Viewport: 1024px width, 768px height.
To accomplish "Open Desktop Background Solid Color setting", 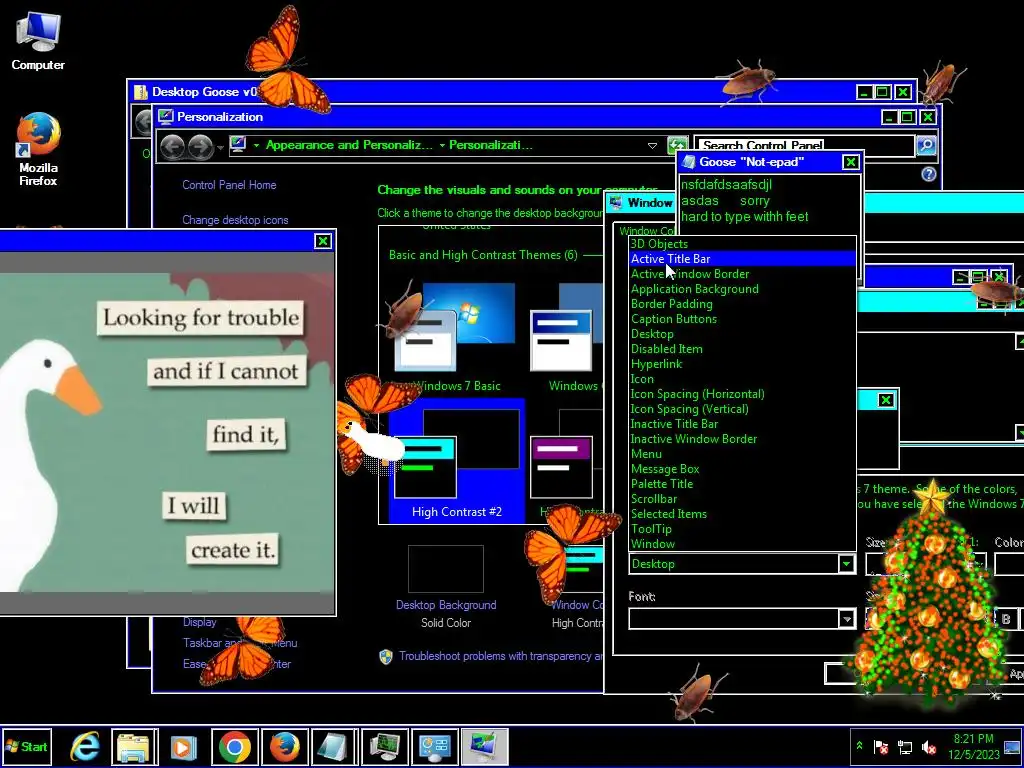I will tap(446, 586).
